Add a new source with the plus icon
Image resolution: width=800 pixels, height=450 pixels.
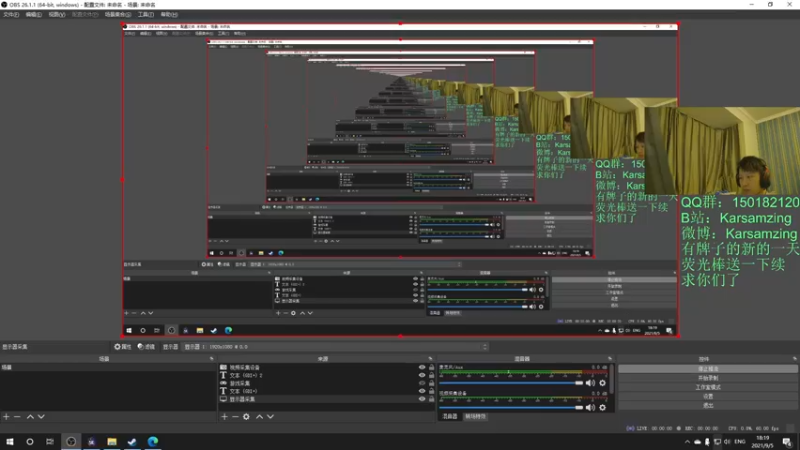coord(224,417)
